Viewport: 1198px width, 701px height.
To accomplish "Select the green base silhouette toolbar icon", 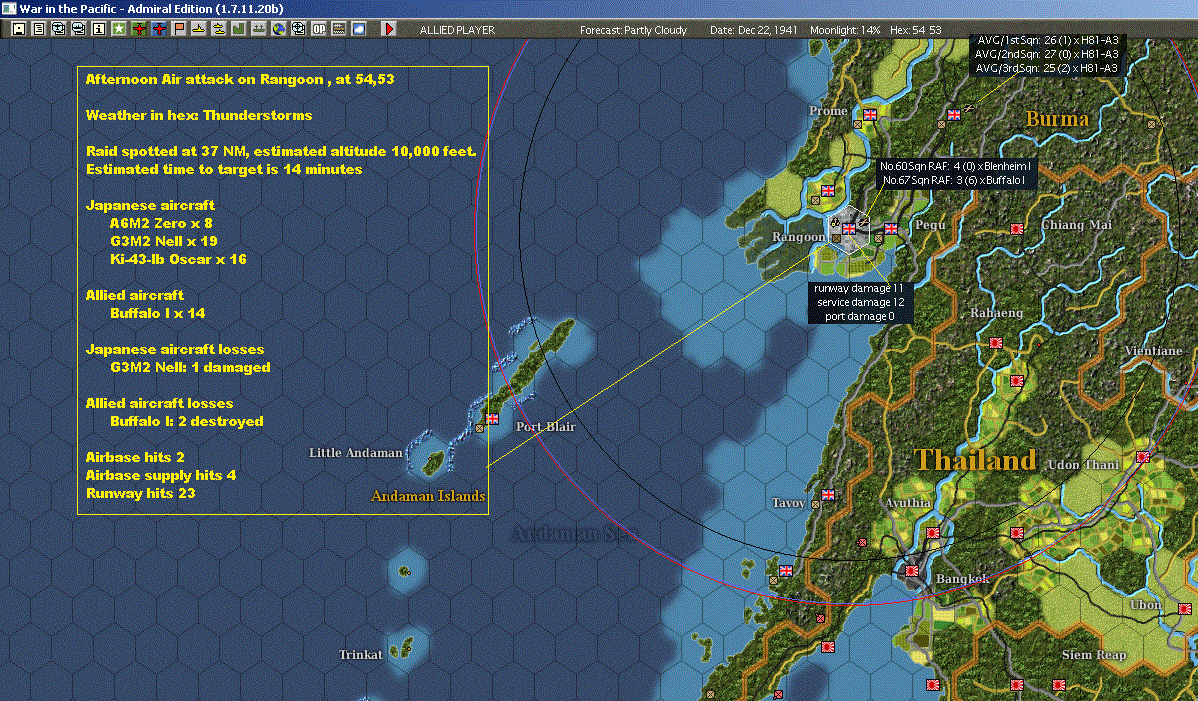I will (238, 29).
